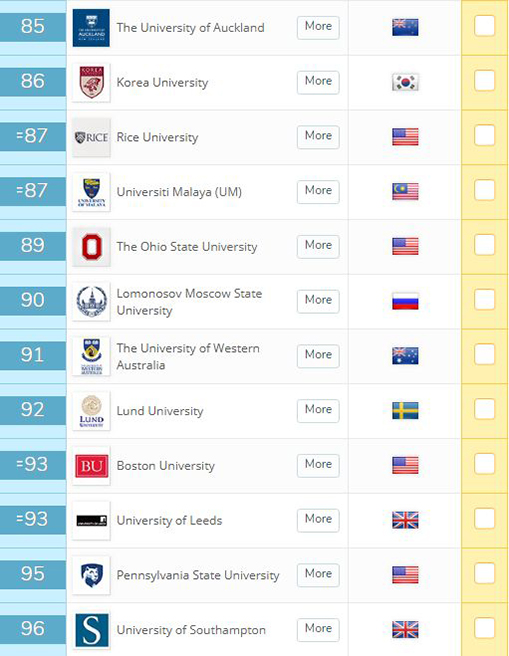The width and height of the screenshot is (509, 656).
Task: Click the Swedish flag beside Lund University
Action: coord(405,410)
